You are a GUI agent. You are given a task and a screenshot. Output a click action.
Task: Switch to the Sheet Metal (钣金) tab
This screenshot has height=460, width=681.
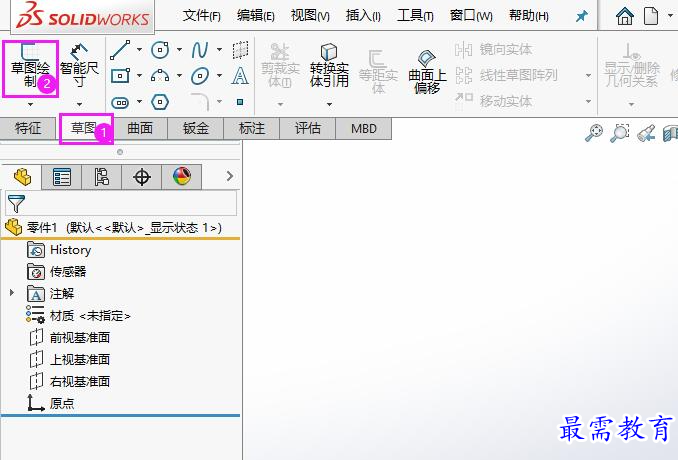pyautogui.click(x=195, y=128)
